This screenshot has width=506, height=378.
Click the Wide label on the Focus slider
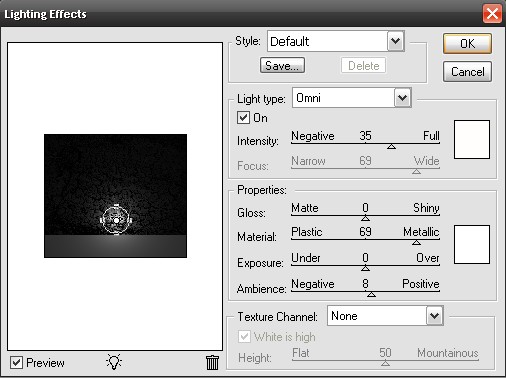(427, 161)
